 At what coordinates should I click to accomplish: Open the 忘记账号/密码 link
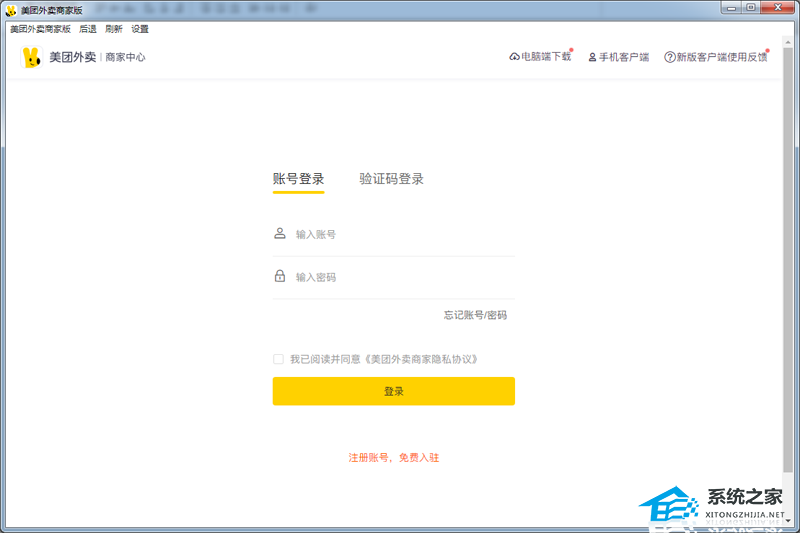pos(475,315)
